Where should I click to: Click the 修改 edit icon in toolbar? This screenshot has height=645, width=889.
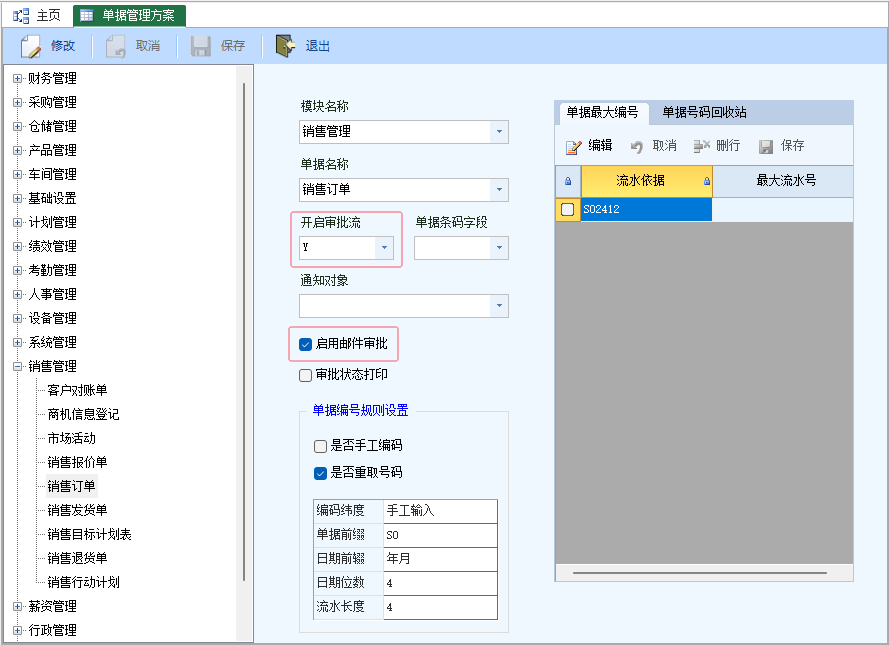(x=31, y=46)
